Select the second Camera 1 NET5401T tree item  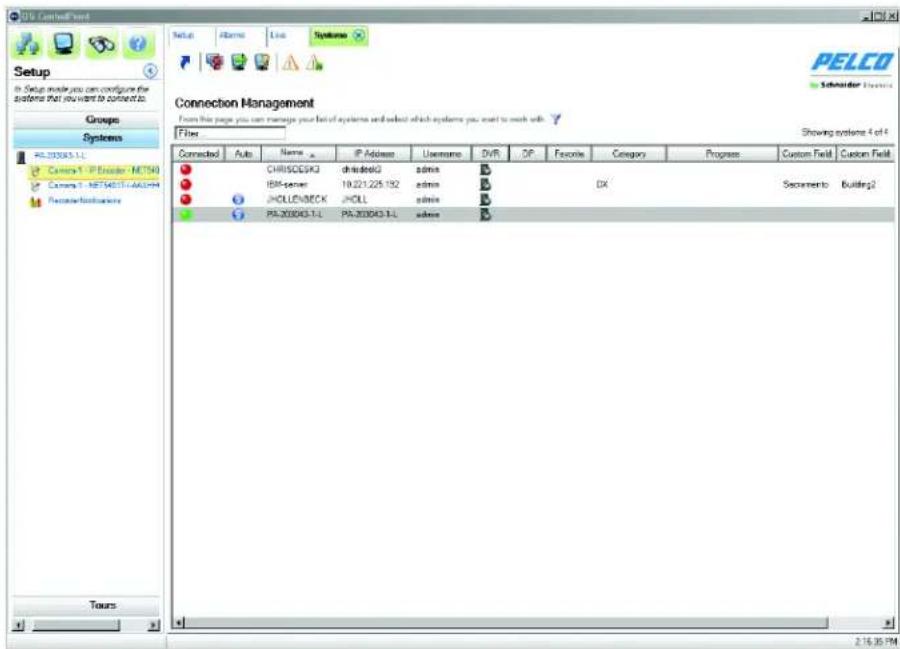click(x=103, y=185)
